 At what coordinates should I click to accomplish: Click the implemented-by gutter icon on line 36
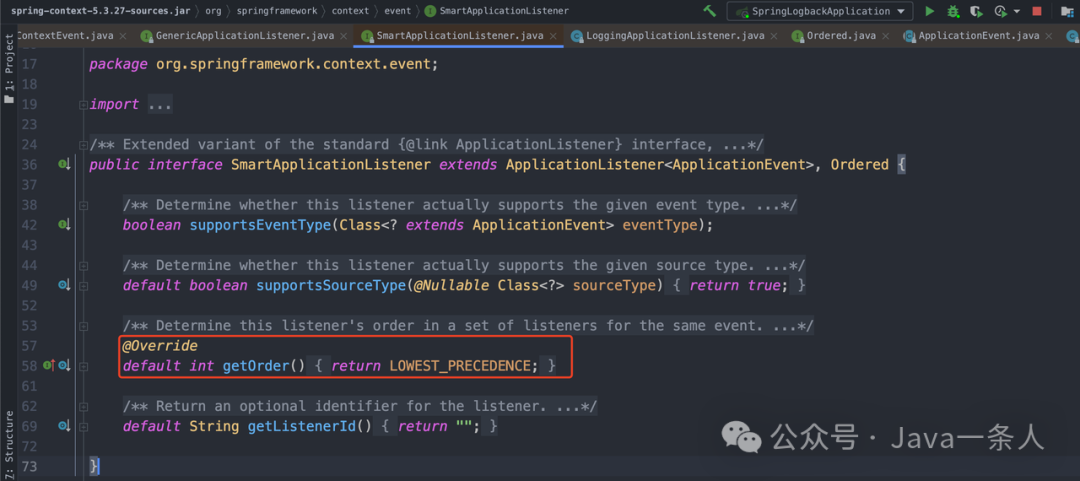(62, 164)
